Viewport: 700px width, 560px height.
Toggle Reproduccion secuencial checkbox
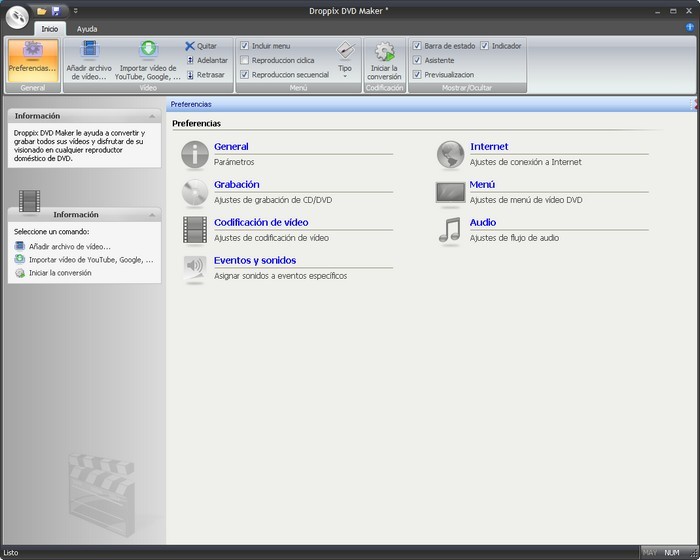[x=244, y=74]
